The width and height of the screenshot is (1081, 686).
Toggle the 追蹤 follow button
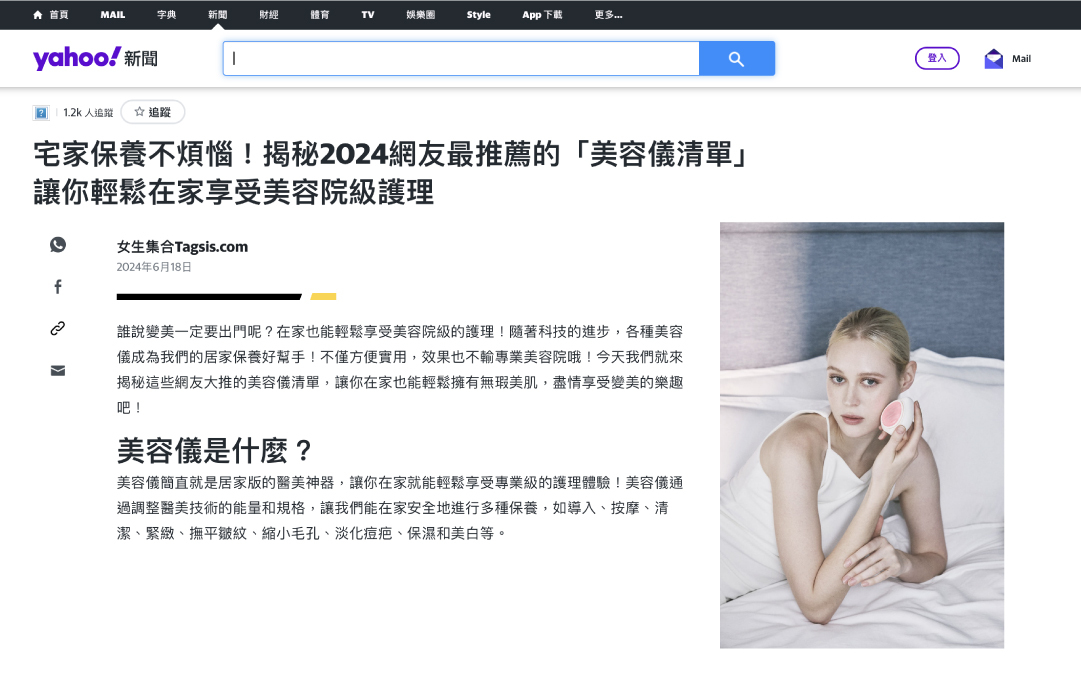click(153, 113)
